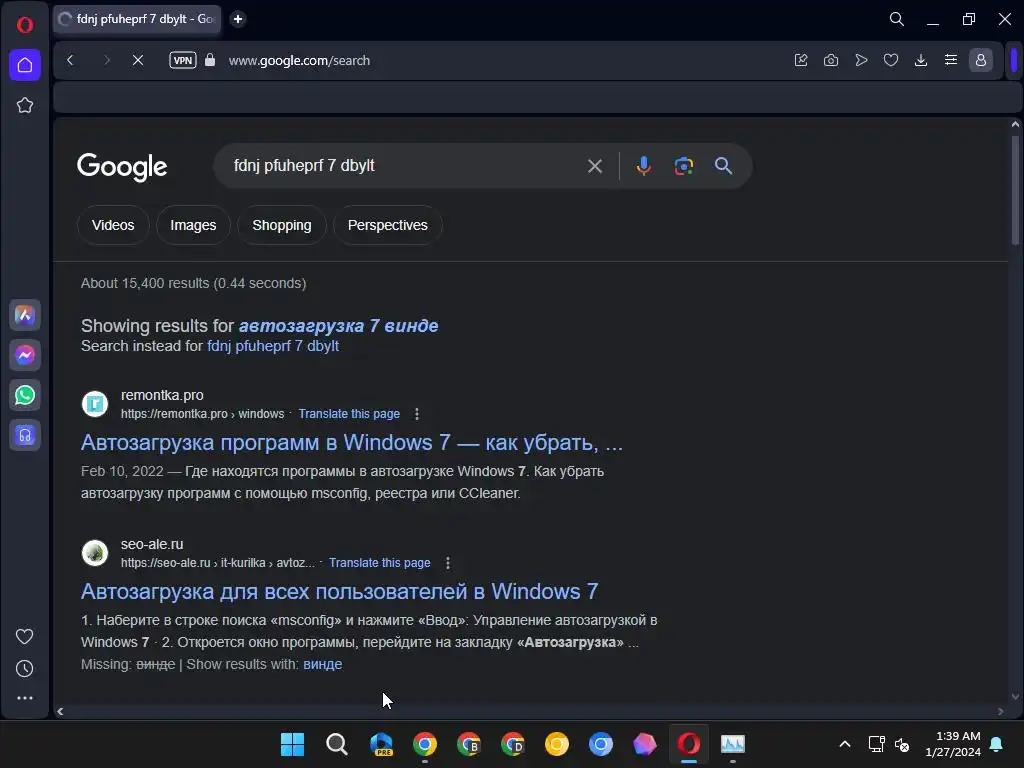Open Aria AI sidebar icon
Screen dimensions: 1024x768
25,315
